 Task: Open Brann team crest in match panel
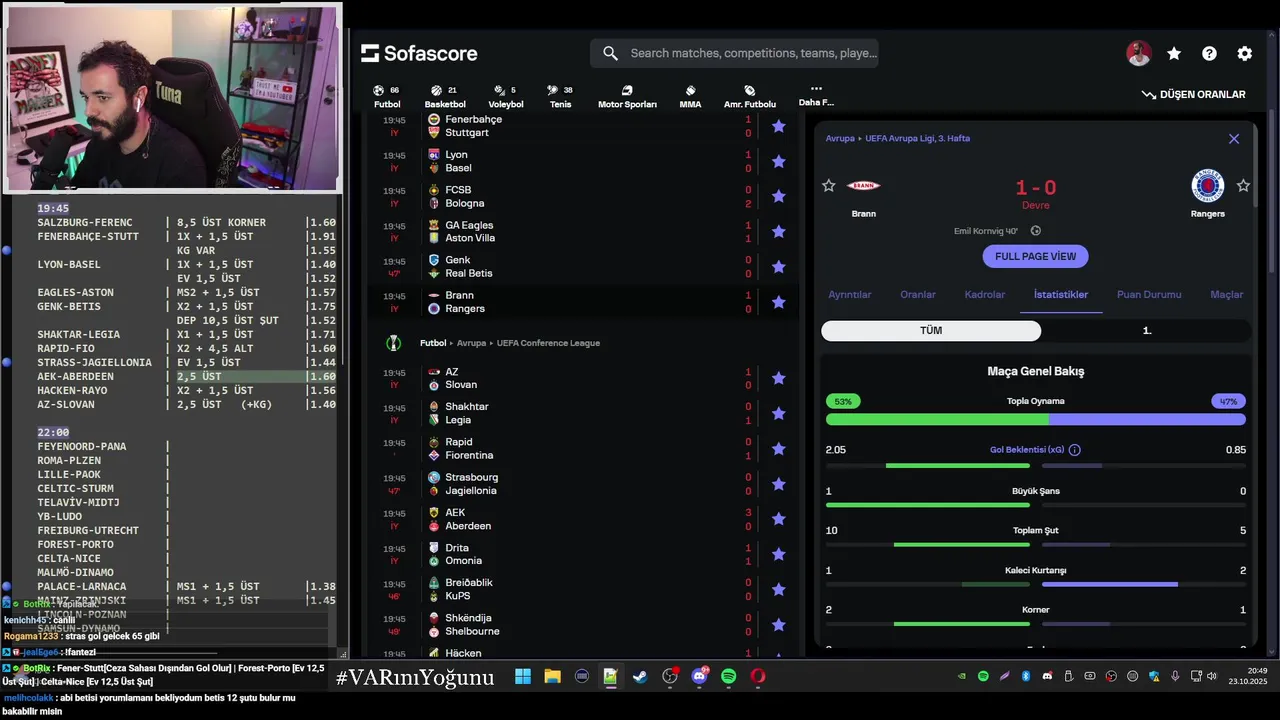pyautogui.click(x=863, y=186)
